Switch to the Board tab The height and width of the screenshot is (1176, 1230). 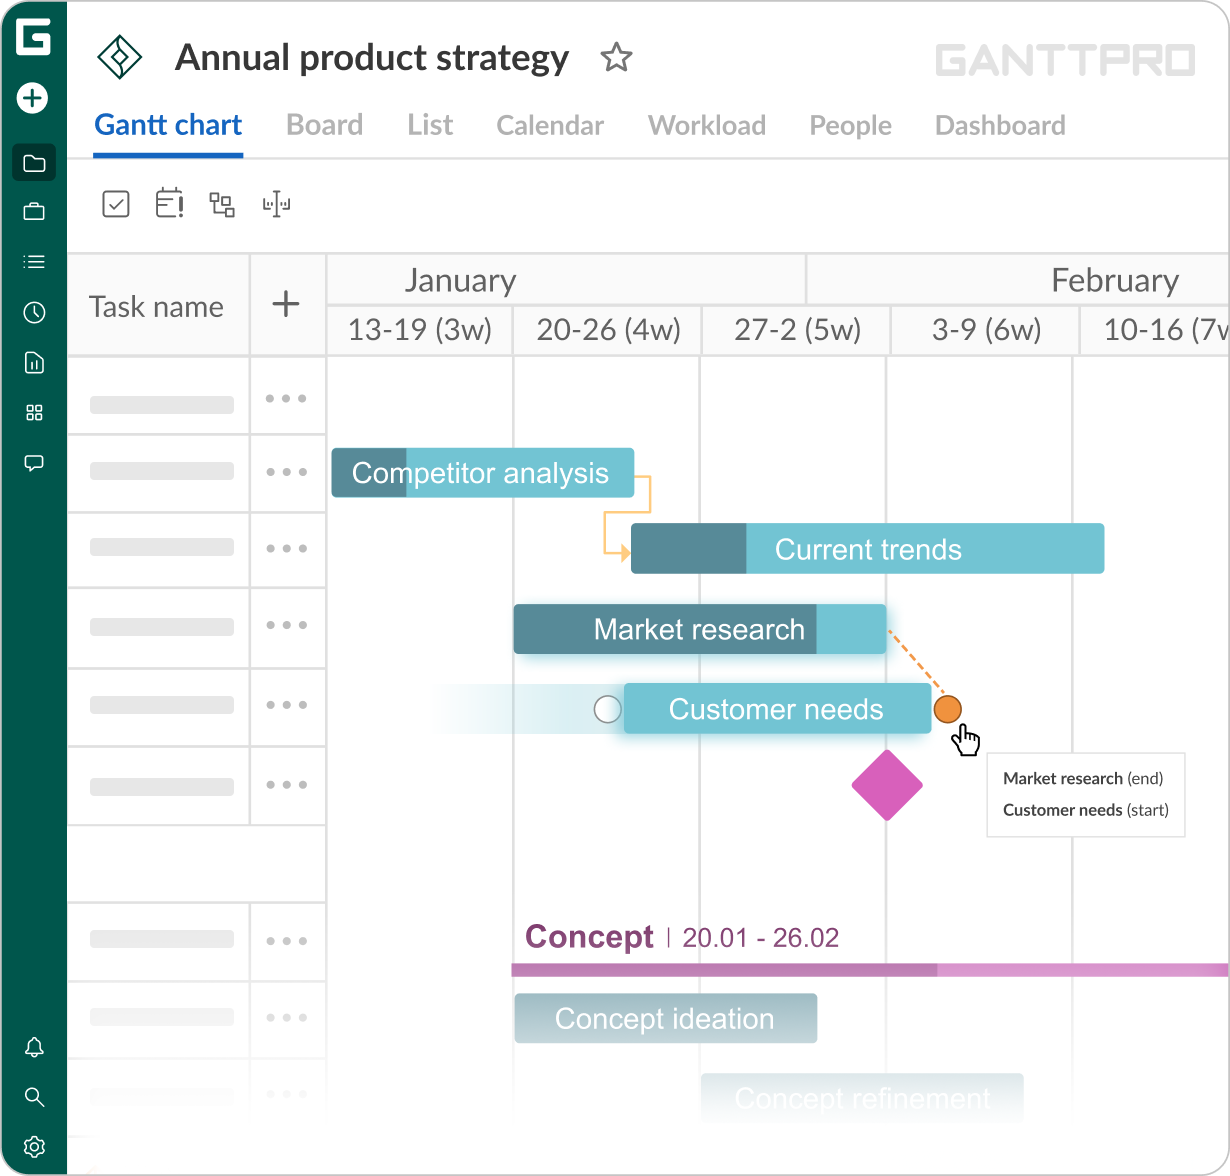(324, 125)
